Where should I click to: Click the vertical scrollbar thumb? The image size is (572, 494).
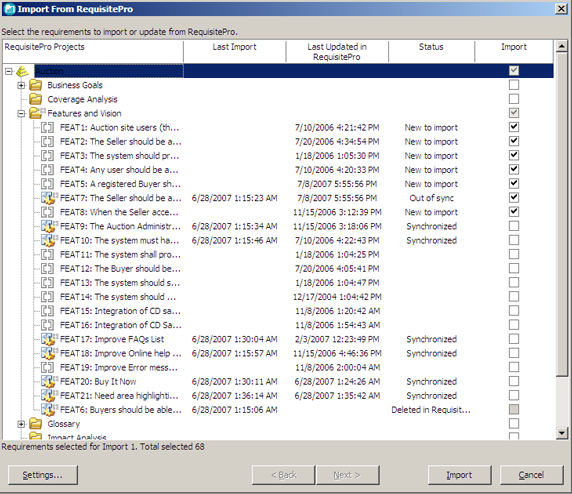click(562, 214)
